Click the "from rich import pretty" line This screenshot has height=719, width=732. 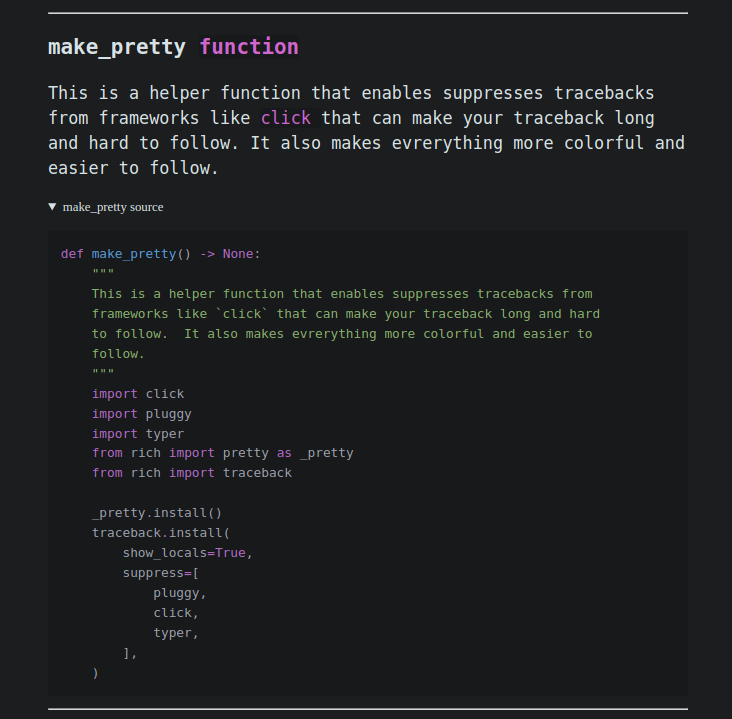pyautogui.click(x=222, y=453)
